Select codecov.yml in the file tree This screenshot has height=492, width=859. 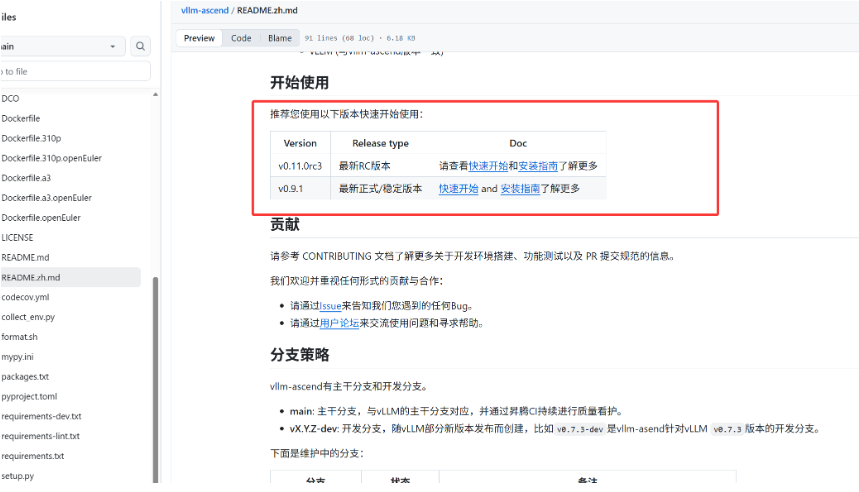(25, 297)
